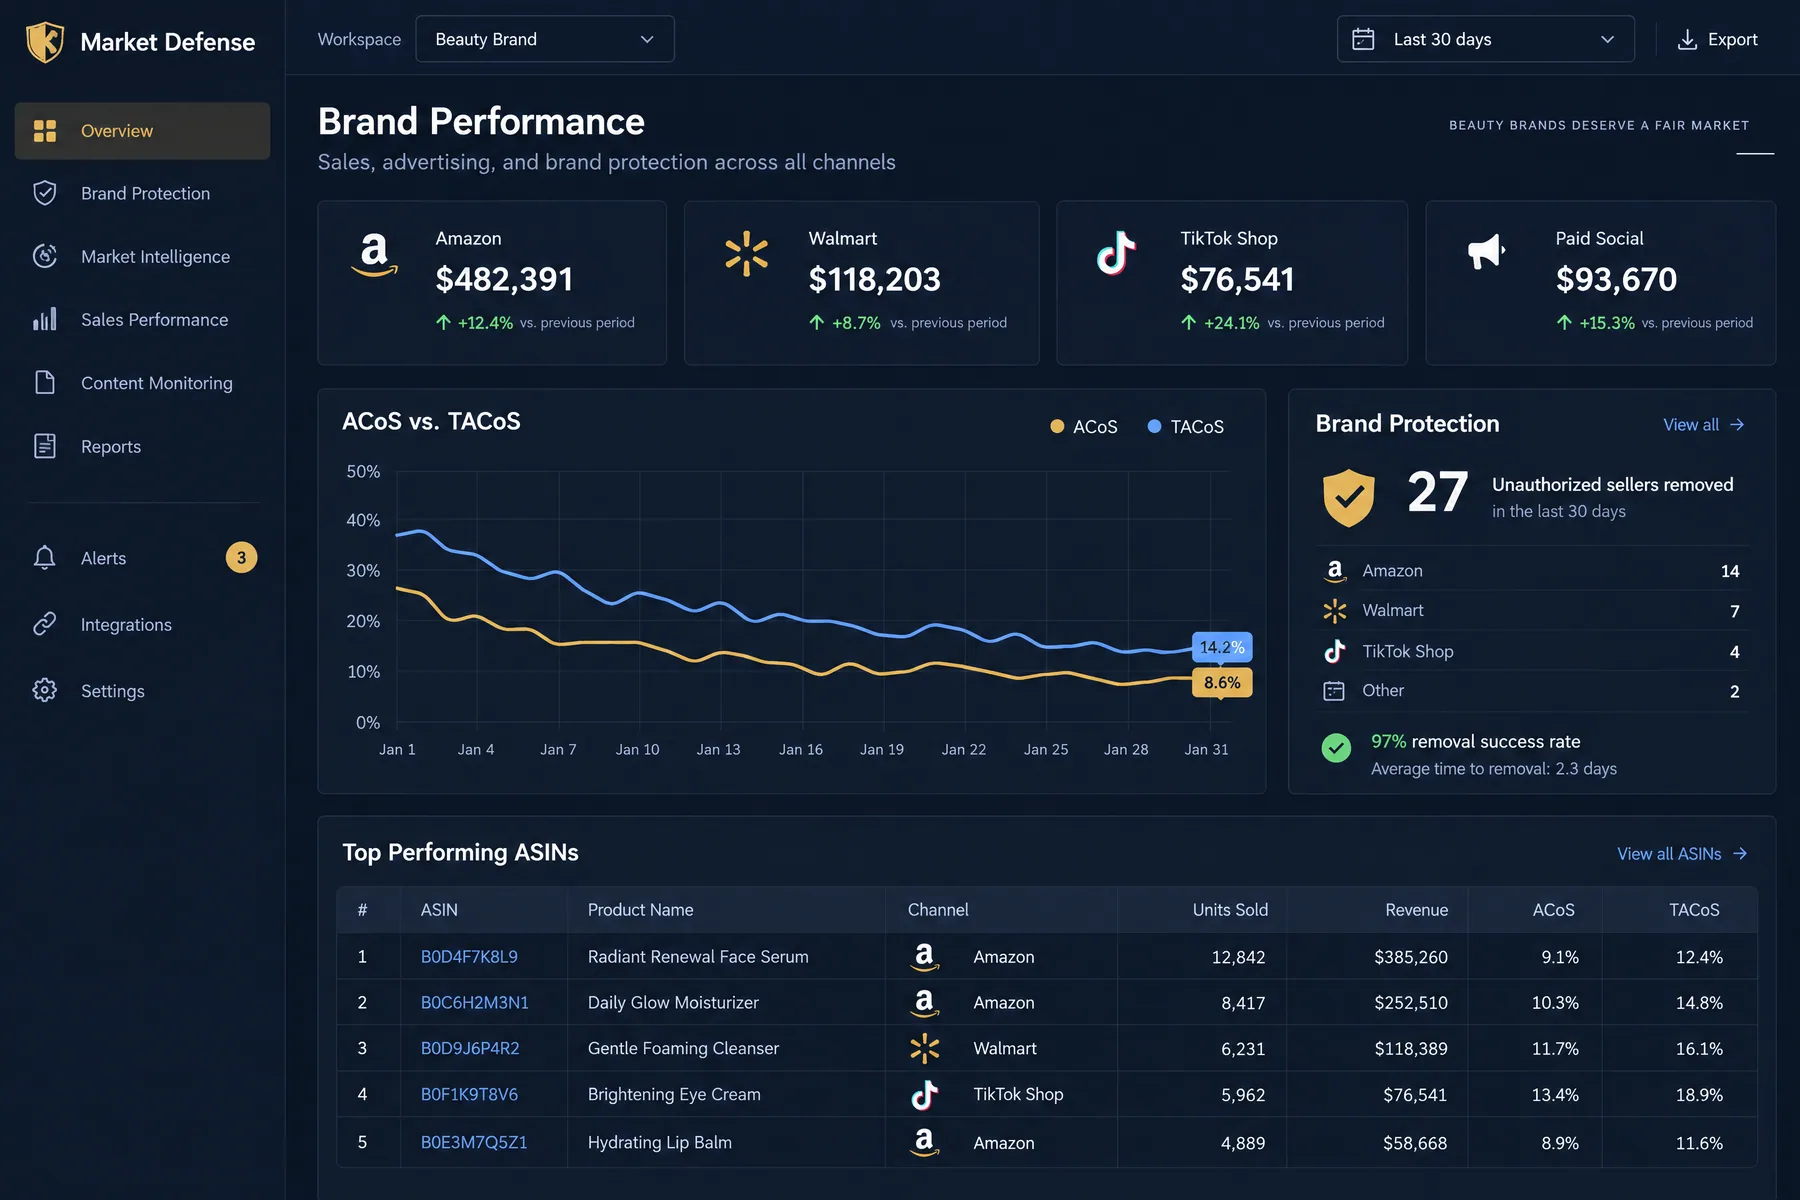The image size is (1800, 1200).
Task: Click the Overview grid icon
Action: (45, 131)
